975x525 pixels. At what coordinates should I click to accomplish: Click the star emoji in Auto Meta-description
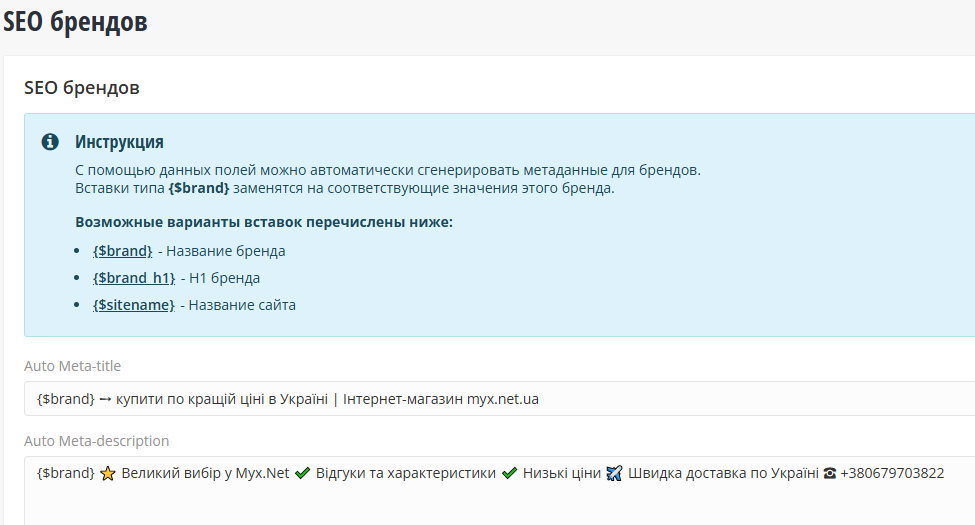click(x=108, y=474)
